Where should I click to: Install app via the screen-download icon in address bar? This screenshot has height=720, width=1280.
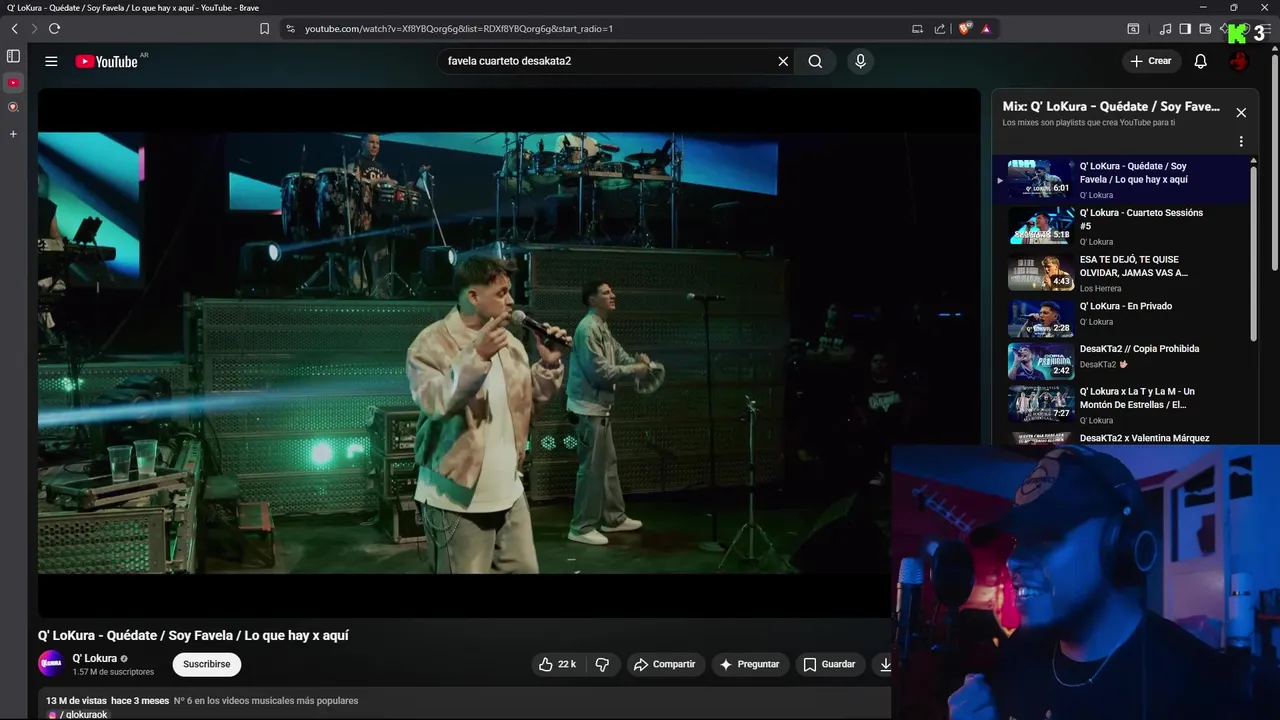coord(918,29)
